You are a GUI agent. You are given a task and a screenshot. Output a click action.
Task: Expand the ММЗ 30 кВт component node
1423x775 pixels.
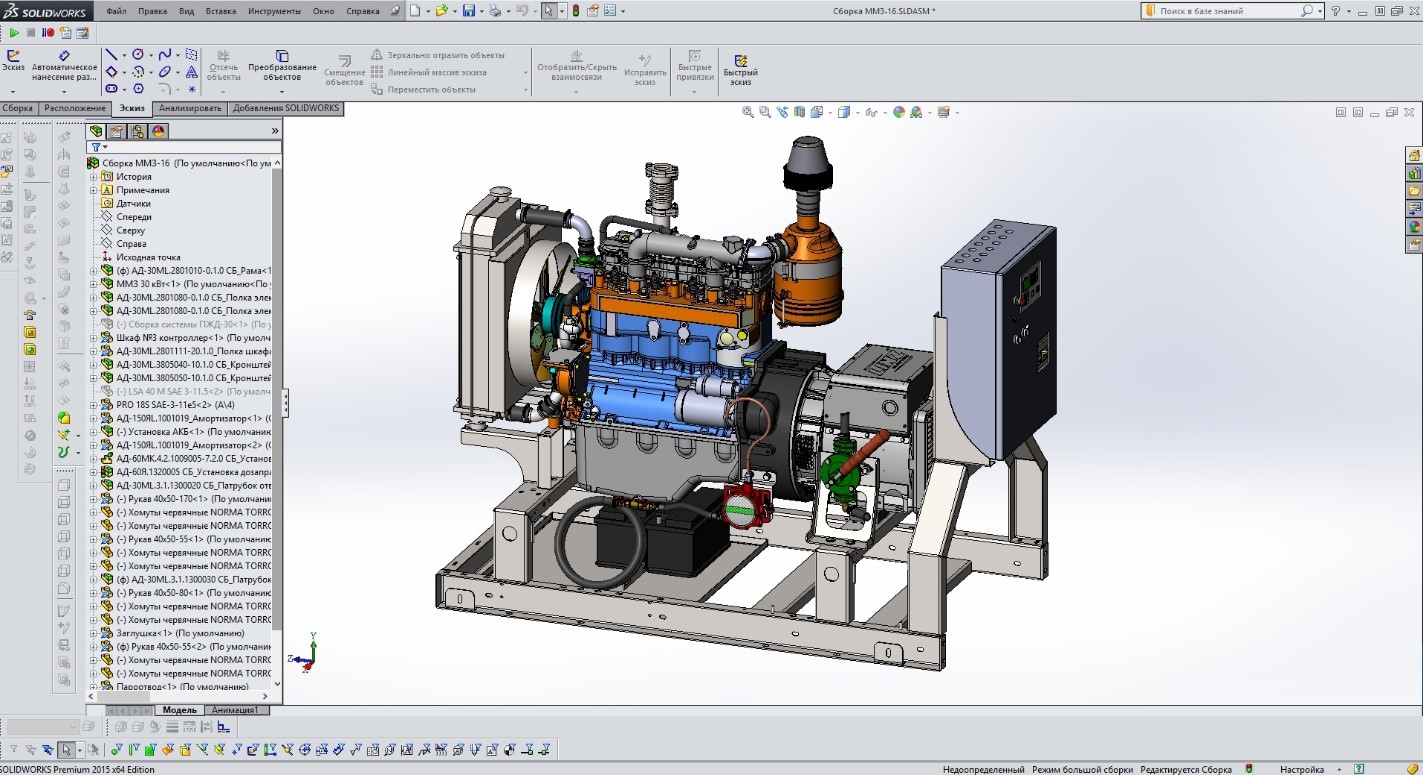point(94,284)
